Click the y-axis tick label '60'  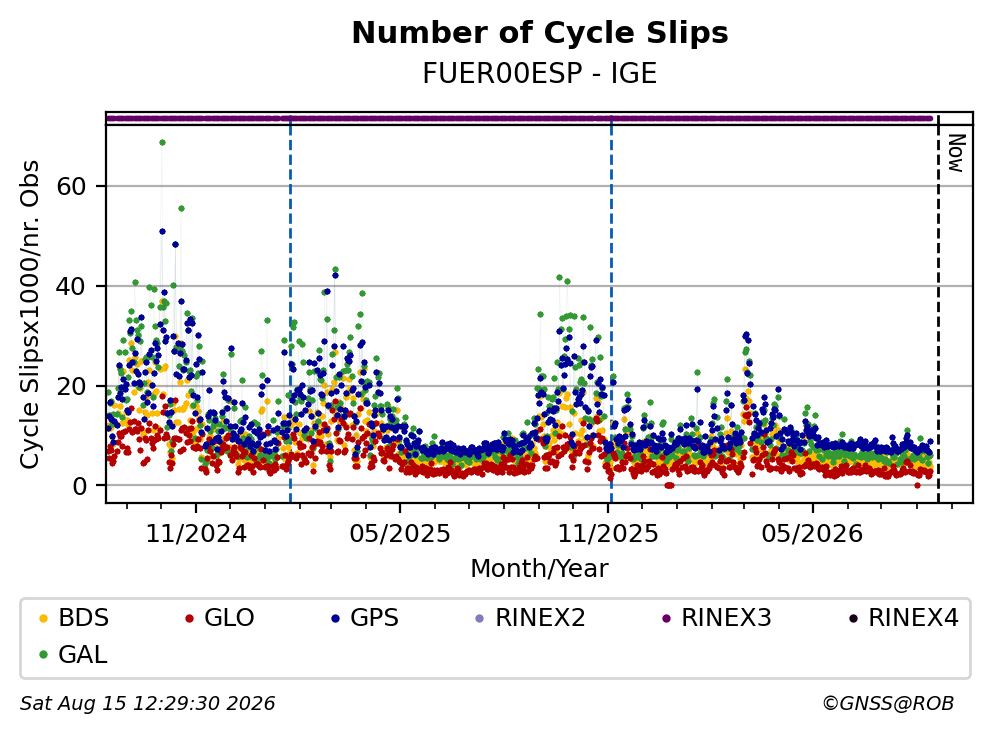[71, 187]
